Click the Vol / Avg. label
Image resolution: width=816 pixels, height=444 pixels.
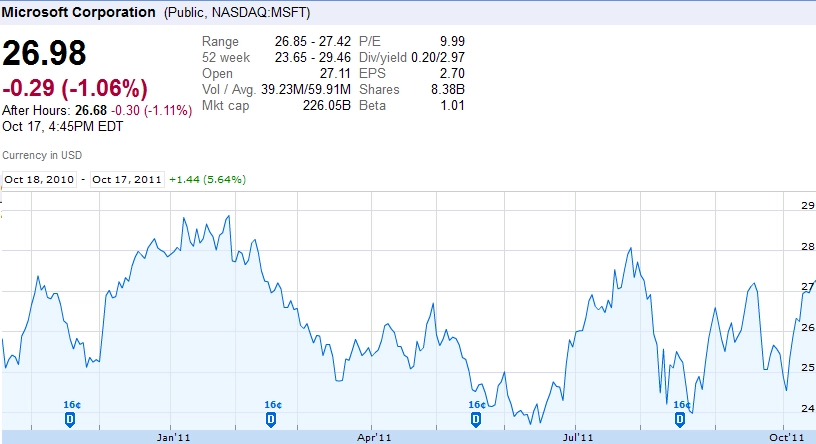coord(229,90)
